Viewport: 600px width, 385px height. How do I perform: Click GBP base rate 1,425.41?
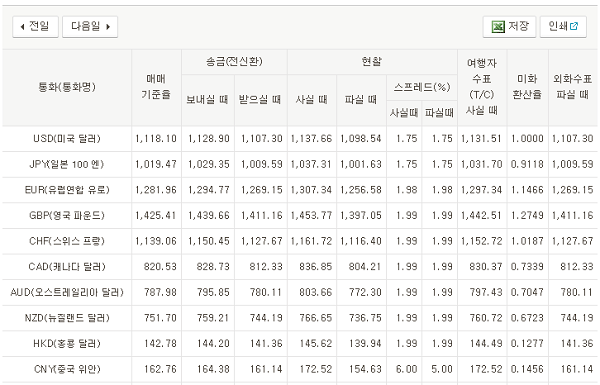156,215
